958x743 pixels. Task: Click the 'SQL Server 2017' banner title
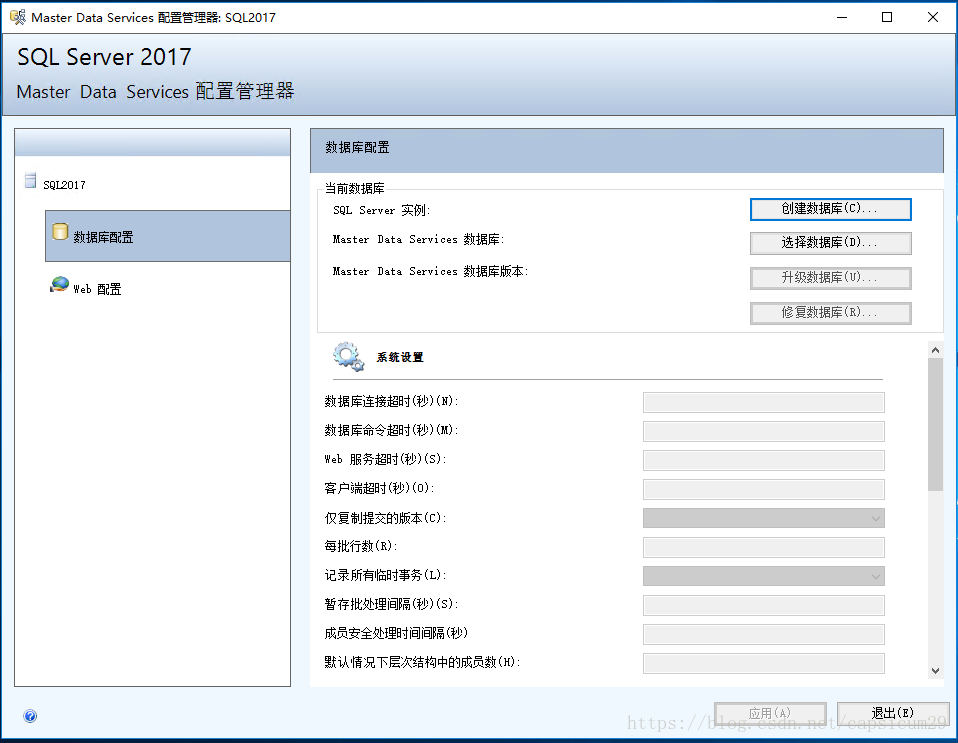(x=104, y=57)
